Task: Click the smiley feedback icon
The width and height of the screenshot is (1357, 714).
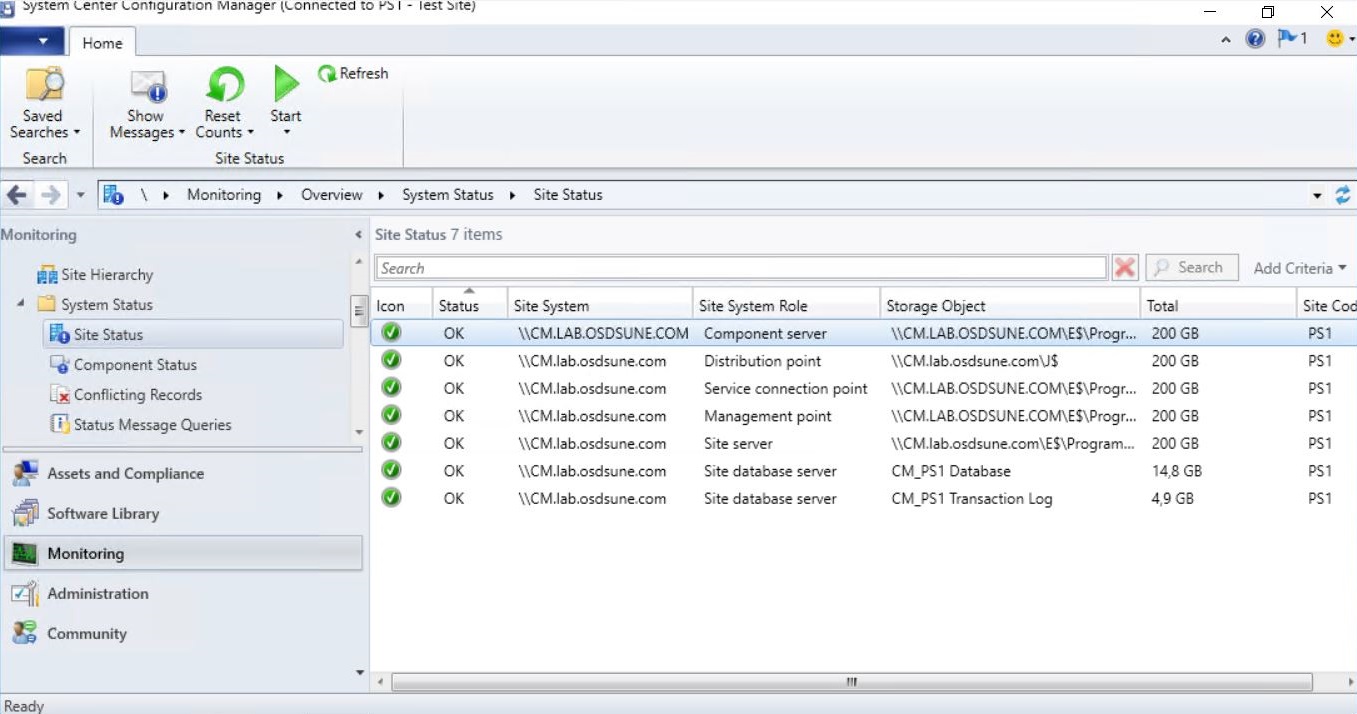Action: (x=1335, y=39)
